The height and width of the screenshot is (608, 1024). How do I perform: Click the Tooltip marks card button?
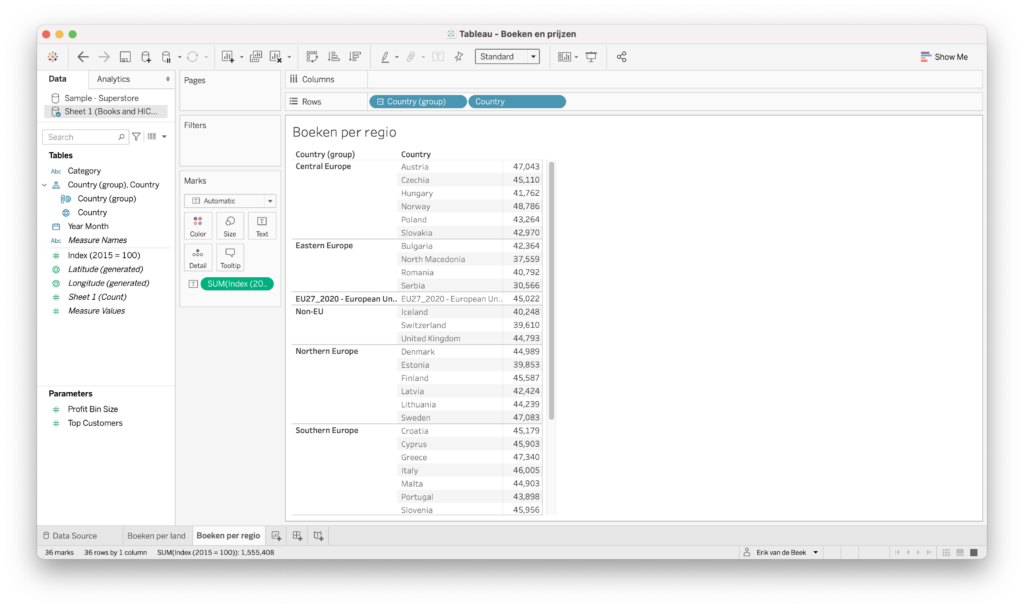pos(230,258)
